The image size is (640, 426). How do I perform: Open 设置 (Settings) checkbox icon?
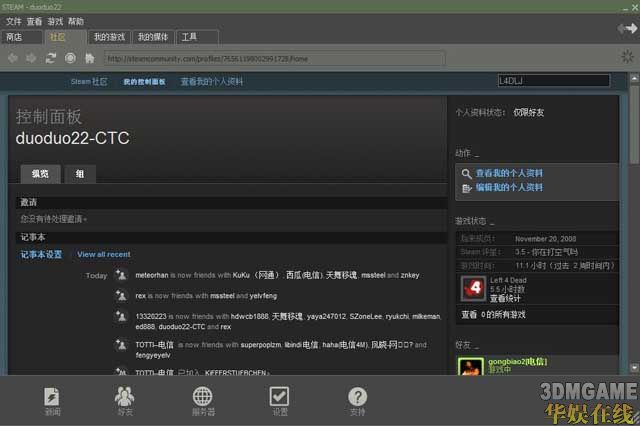280,400
